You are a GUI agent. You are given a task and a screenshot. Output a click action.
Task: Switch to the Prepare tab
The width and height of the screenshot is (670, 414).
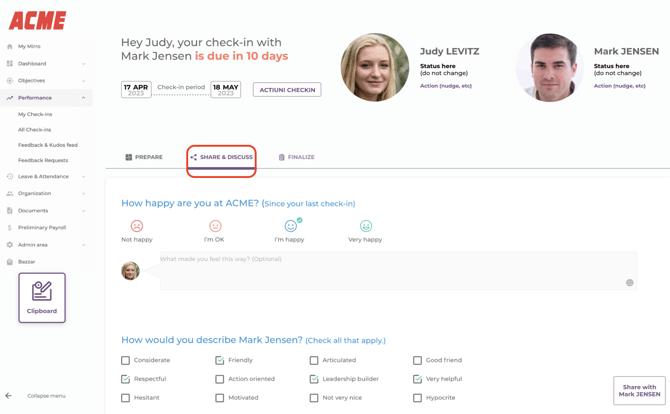tap(144, 157)
